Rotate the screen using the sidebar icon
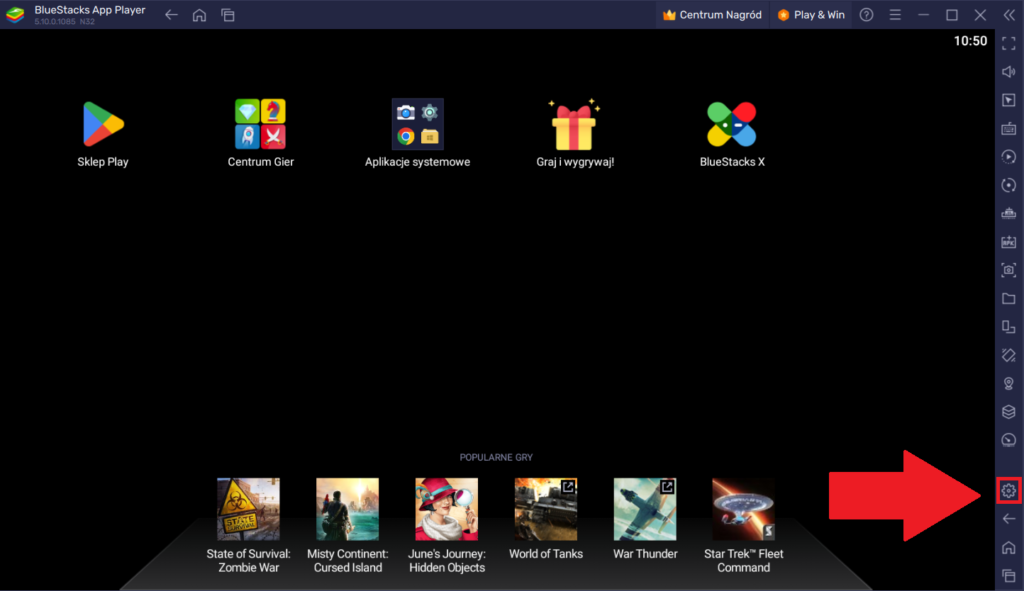1024x591 pixels. pyautogui.click(x=1009, y=184)
